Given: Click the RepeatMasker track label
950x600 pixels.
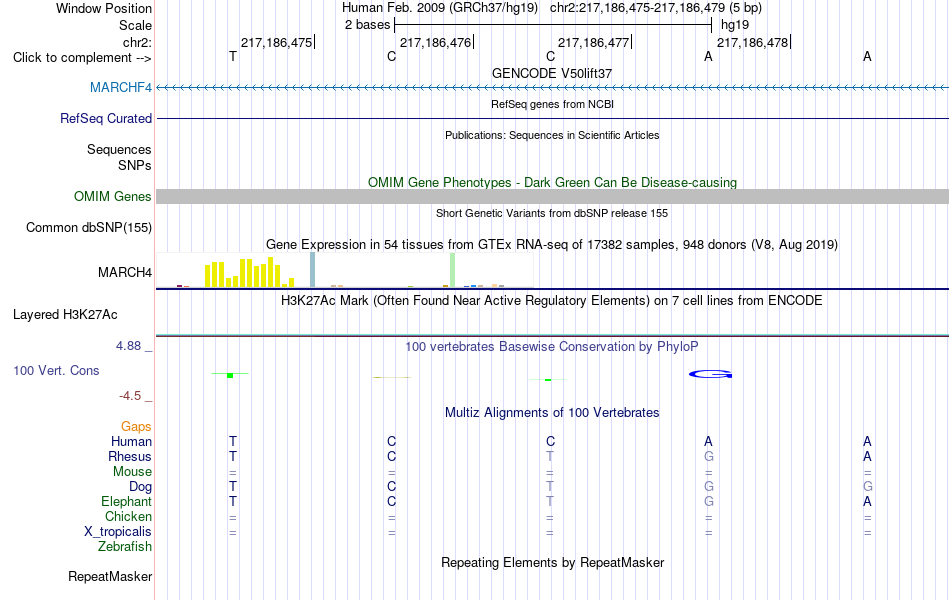Looking at the screenshot, I should coord(110,576).
